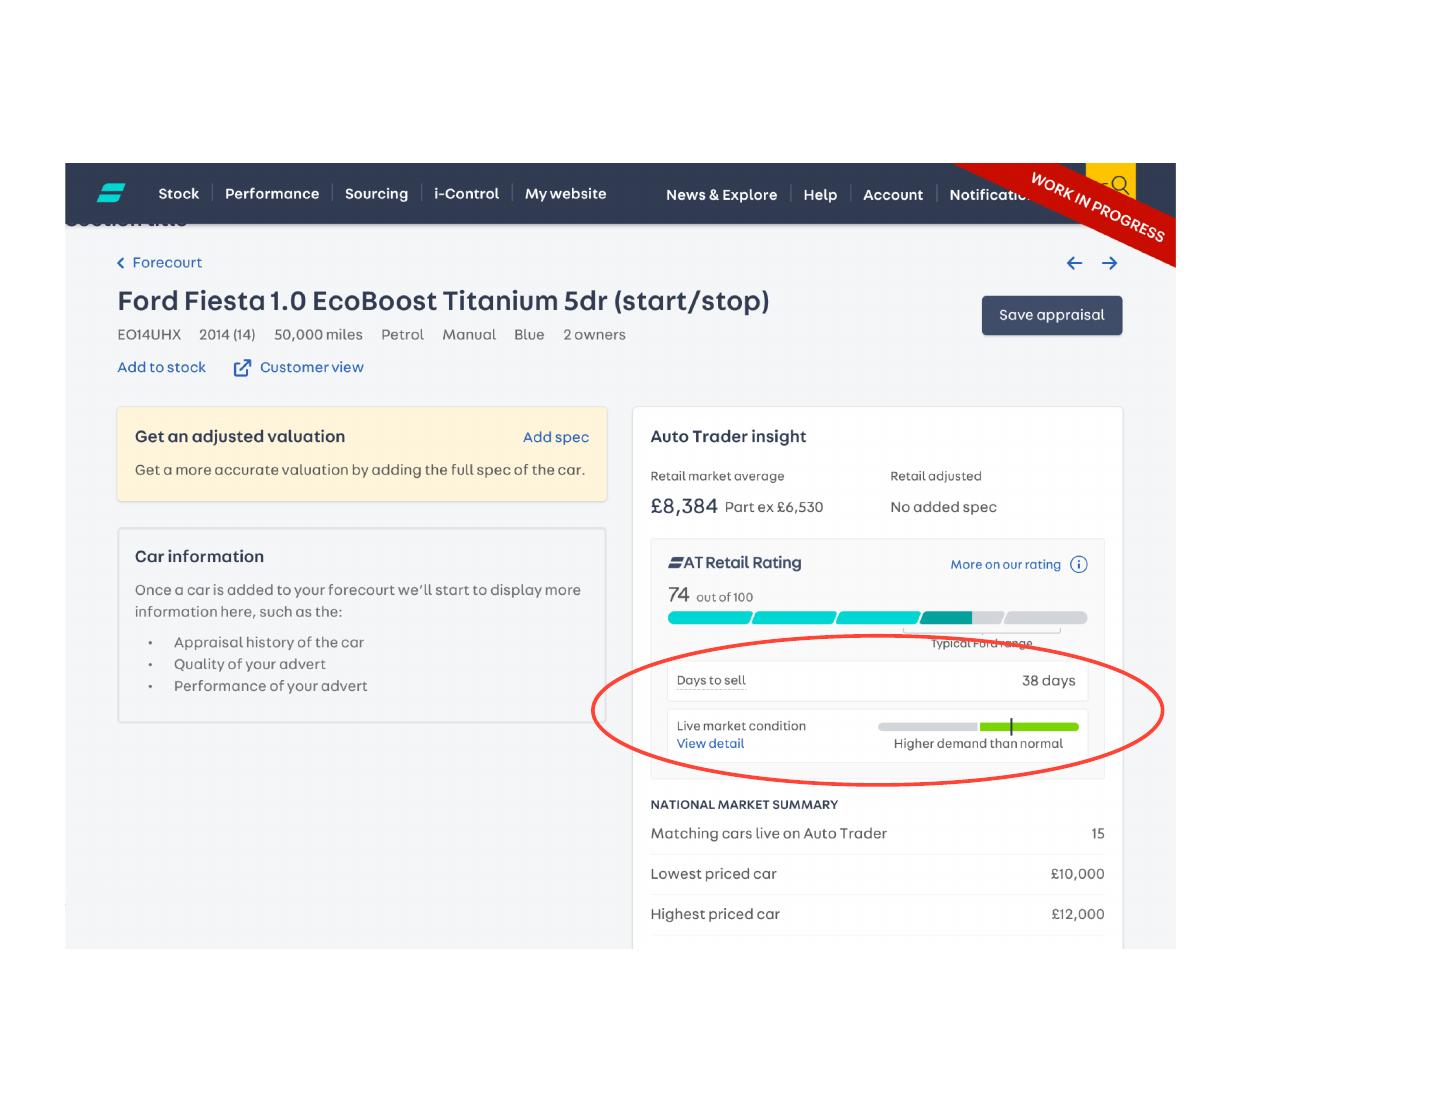Click registration EO14UHX

coord(149,334)
